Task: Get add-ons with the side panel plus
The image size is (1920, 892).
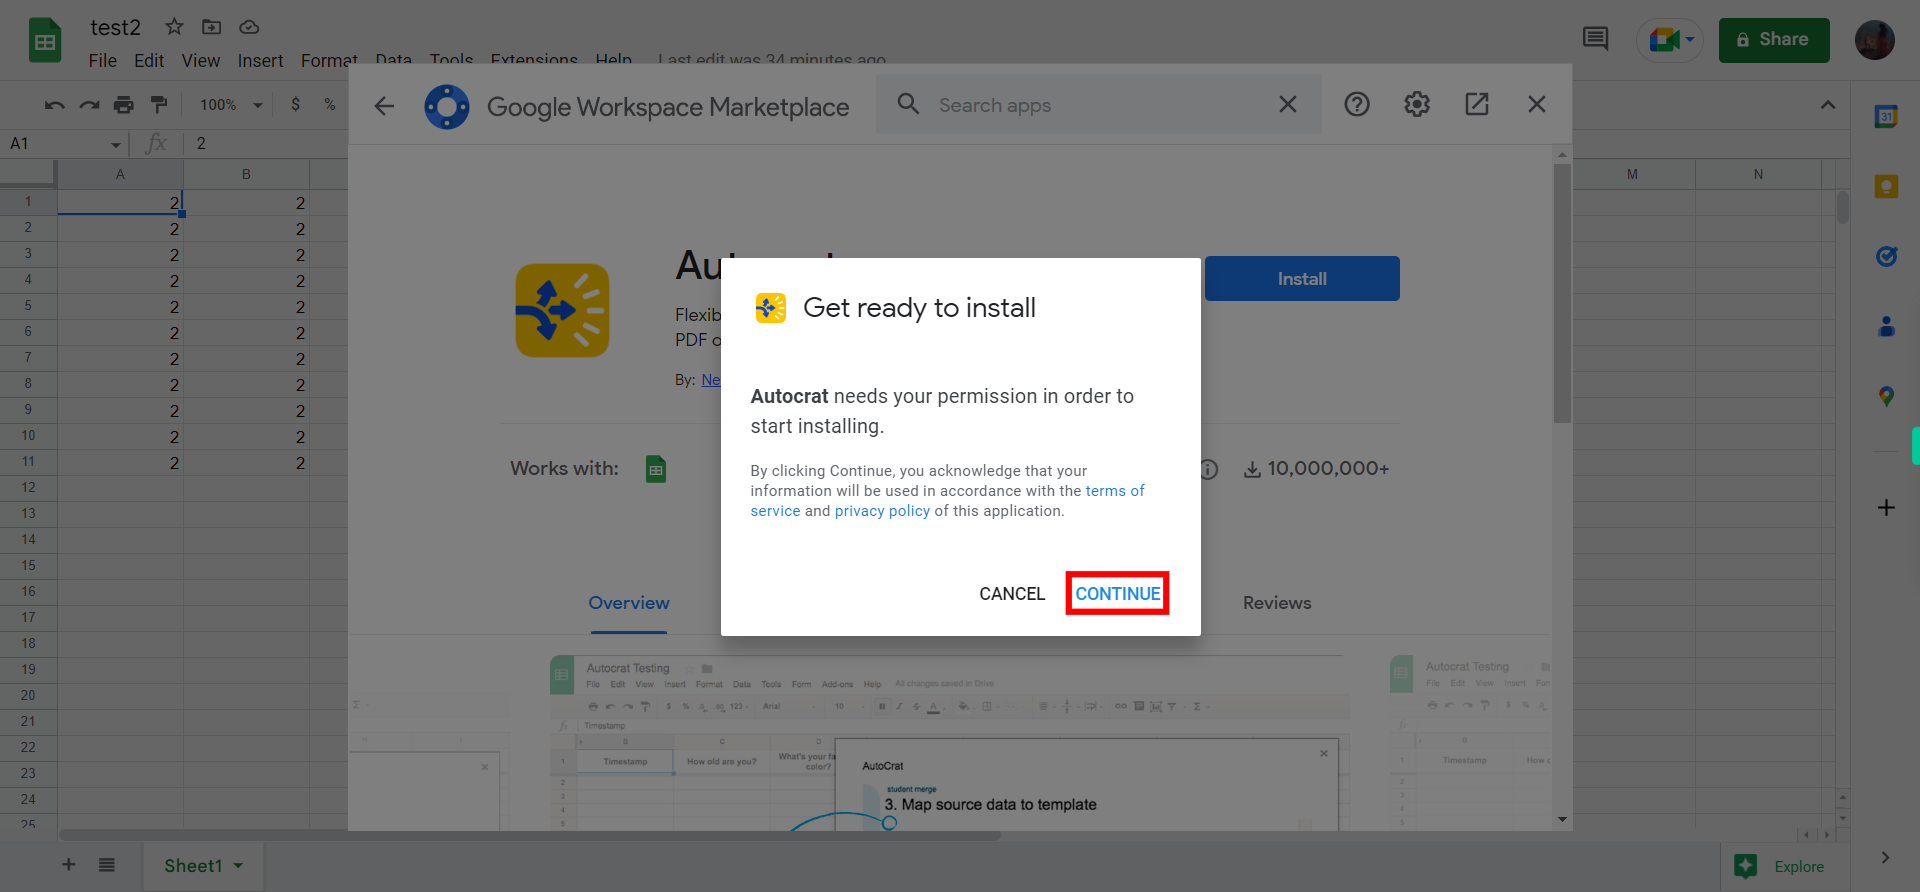Action: click(1886, 508)
